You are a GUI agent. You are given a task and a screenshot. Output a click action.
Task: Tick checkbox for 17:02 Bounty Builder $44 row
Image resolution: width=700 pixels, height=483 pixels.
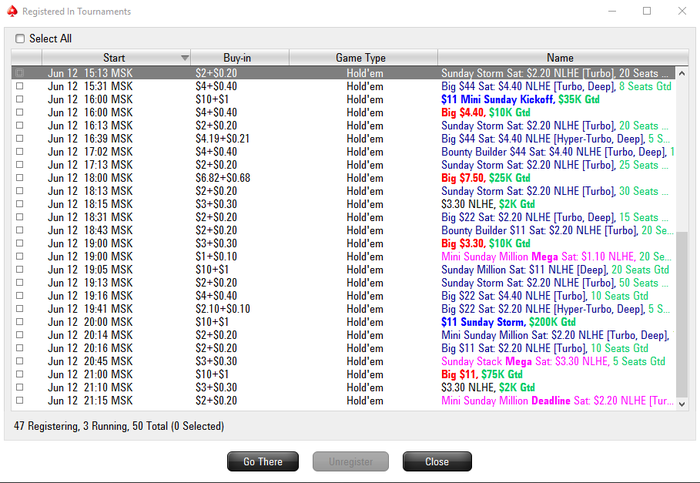click(20, 151)
